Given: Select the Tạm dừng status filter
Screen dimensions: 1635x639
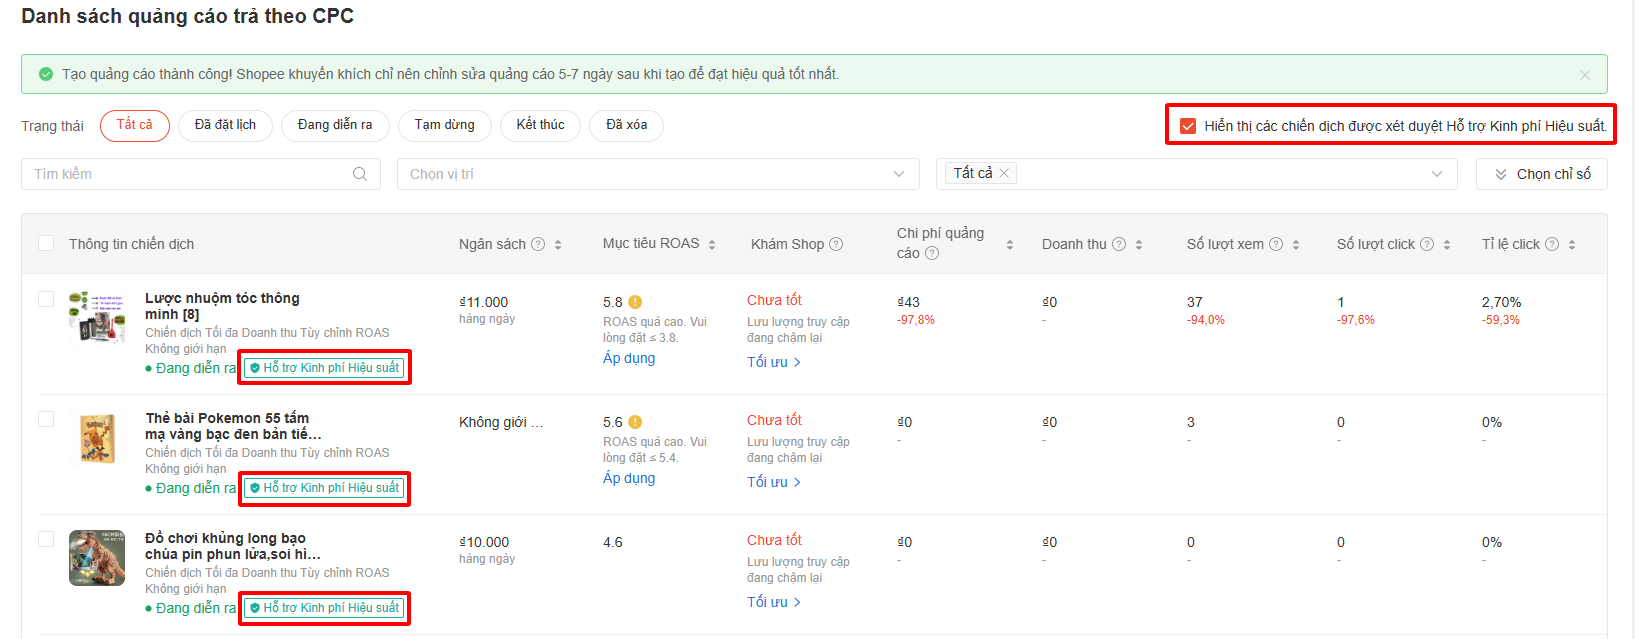Looking at the screenshot, I should pos(444,125).
